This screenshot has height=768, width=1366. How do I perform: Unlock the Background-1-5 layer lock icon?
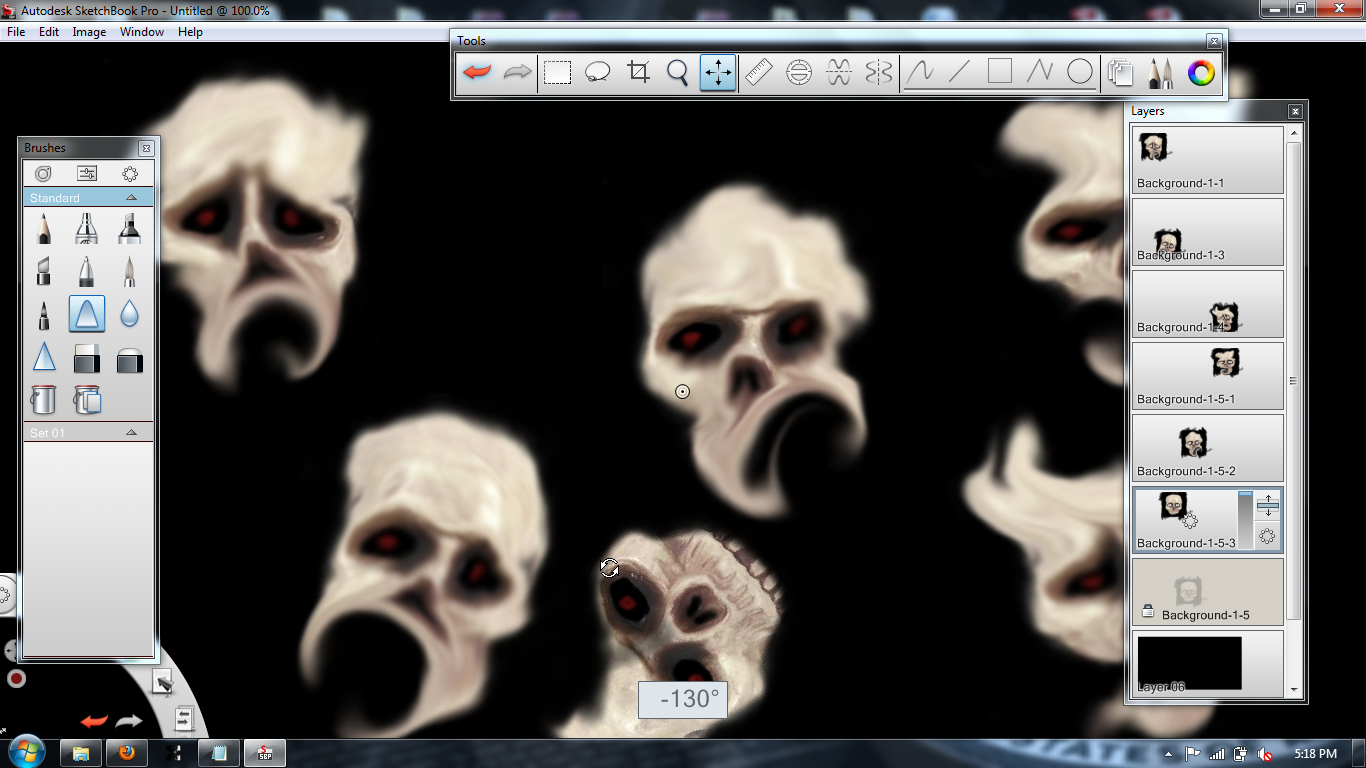pos(1148,612)
